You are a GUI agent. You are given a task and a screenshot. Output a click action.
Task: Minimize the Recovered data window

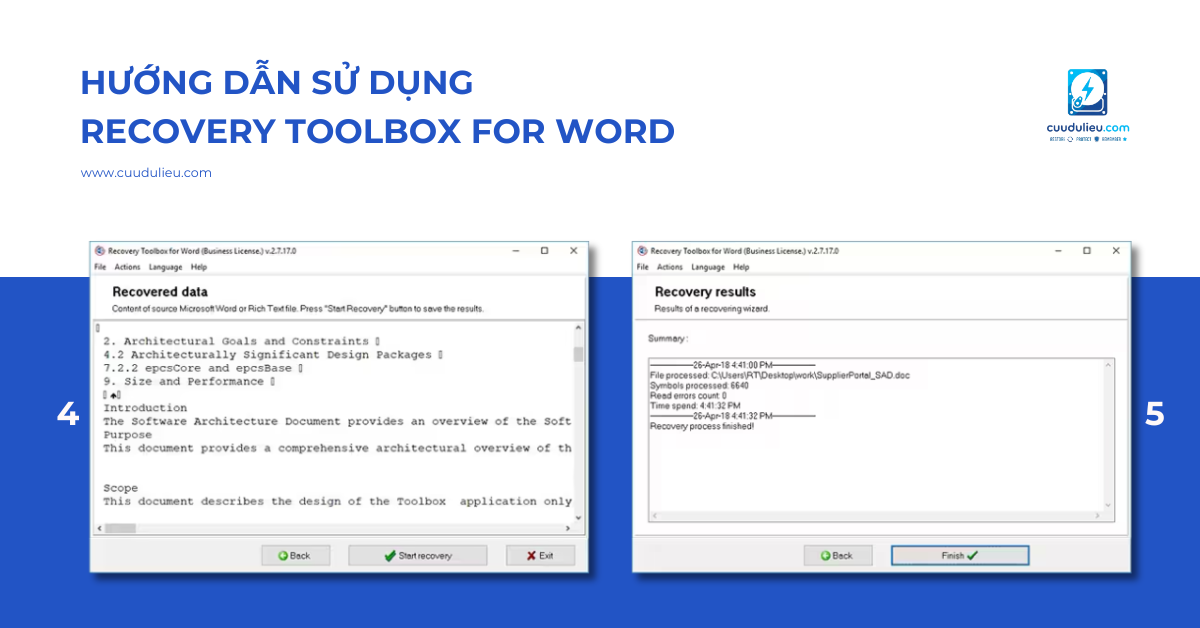click(x=515, y=250)
